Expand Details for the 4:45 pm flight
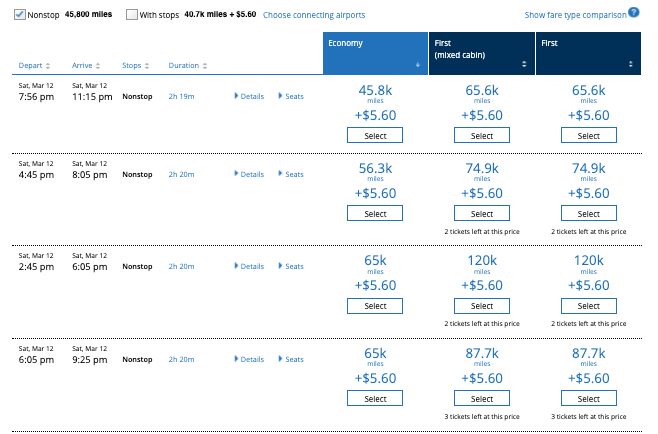The image size is (658, 434). click(x=249, y=174)
